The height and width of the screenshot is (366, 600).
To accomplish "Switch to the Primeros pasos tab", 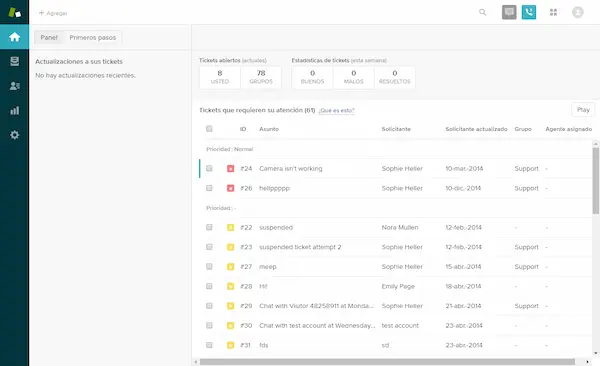I will (x=93, y=38).
